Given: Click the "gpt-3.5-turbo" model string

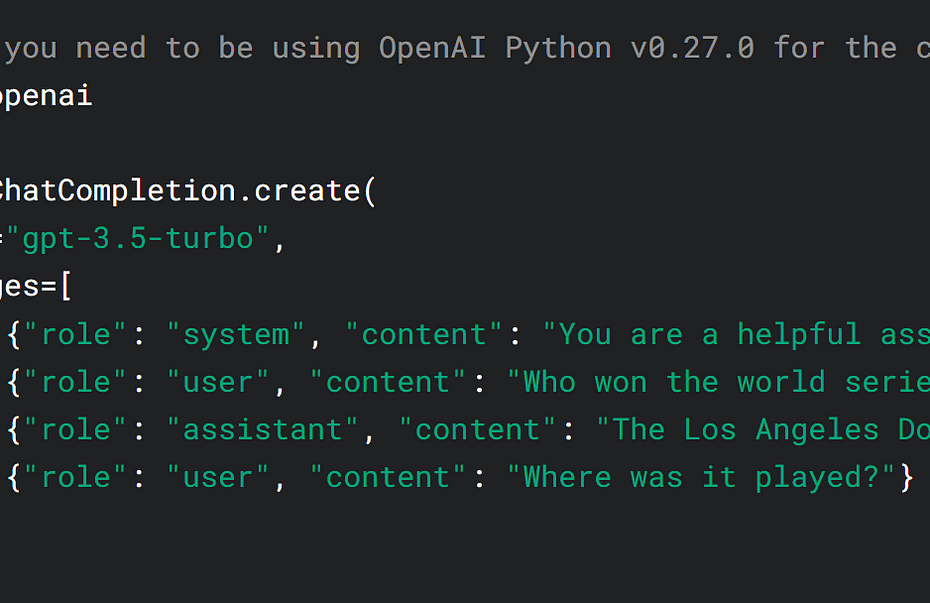Looking at the screenshot, I should tap(138, 239).
